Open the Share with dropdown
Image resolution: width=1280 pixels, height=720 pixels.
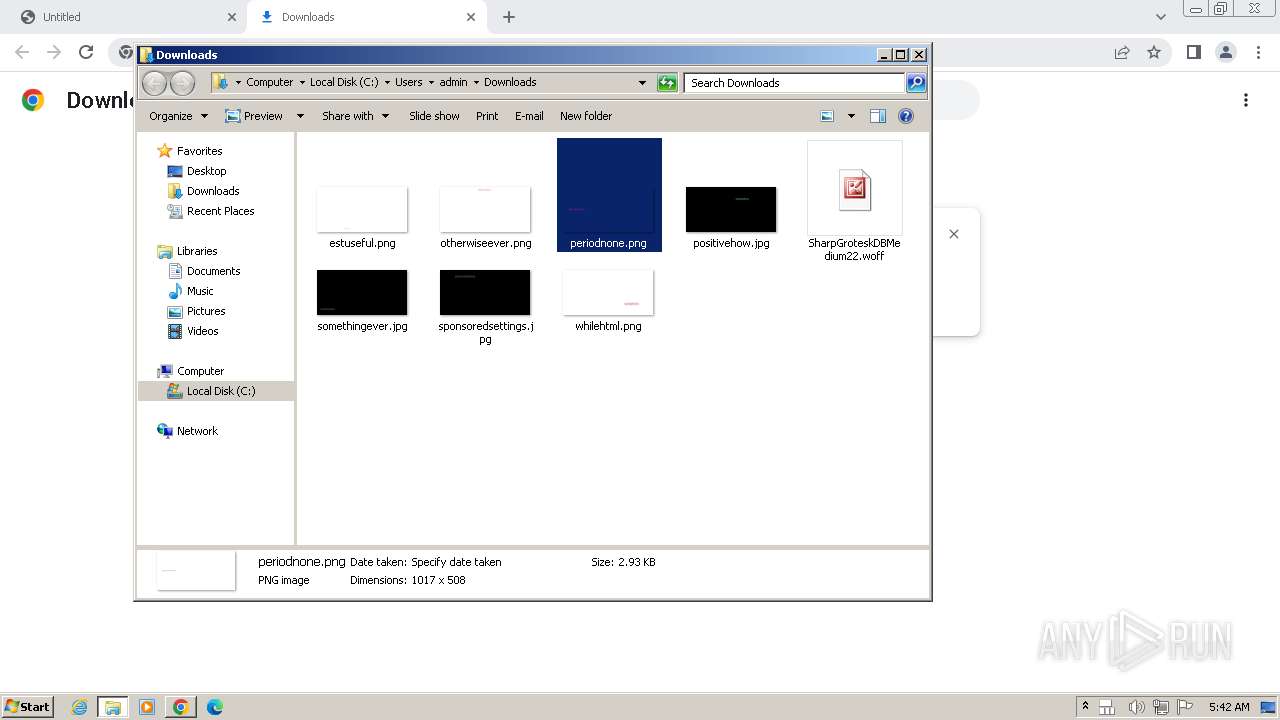point(355,116)
